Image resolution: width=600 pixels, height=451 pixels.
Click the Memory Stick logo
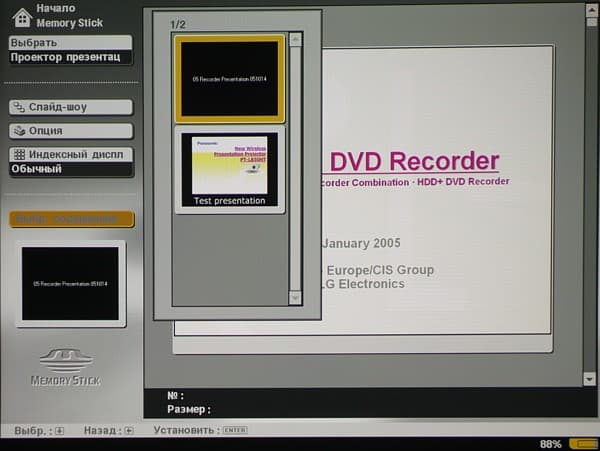[66, 366]
